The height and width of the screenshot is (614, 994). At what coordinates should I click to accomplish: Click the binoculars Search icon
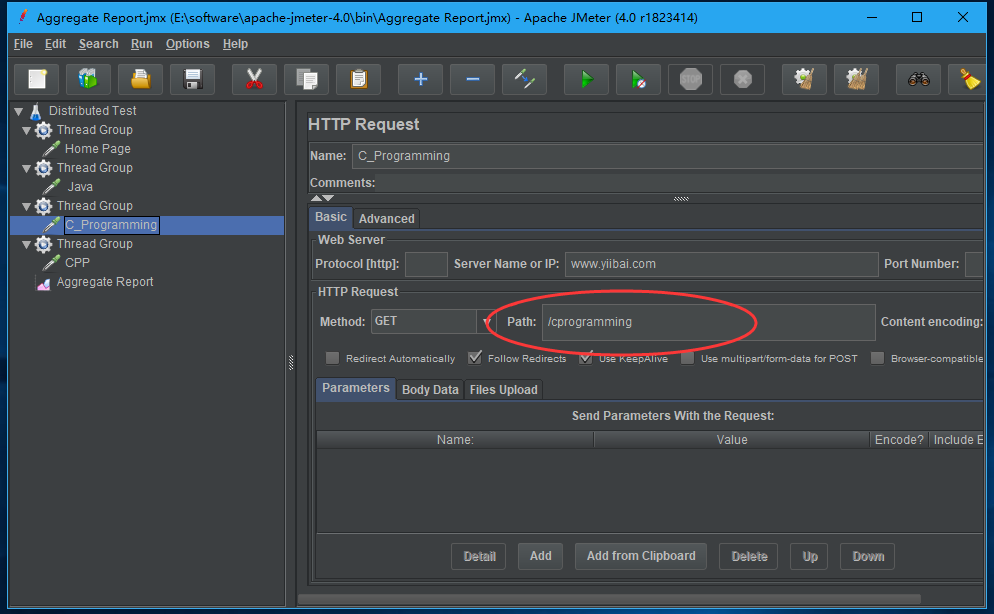click(x=918, y=79)
